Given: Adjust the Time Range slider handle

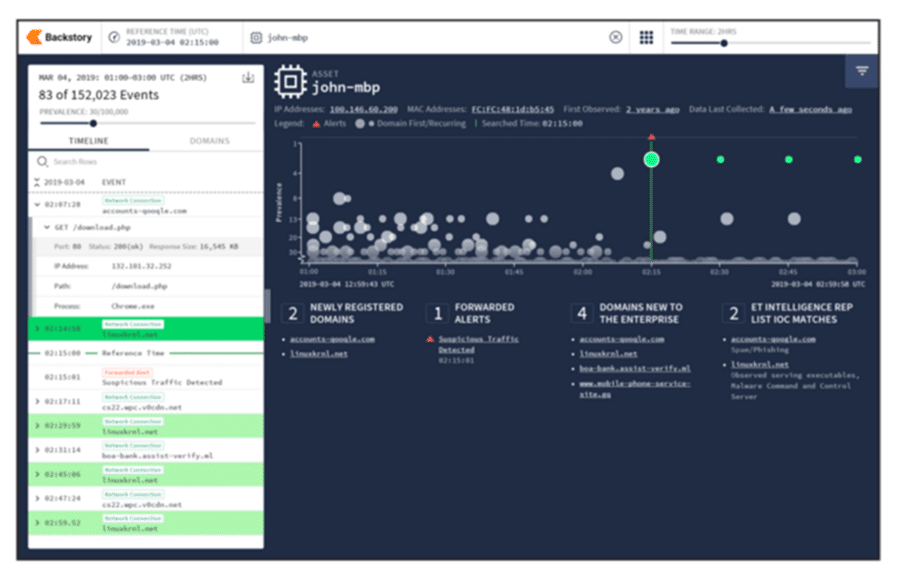Looking at the screenshot, I should point(724,43).
